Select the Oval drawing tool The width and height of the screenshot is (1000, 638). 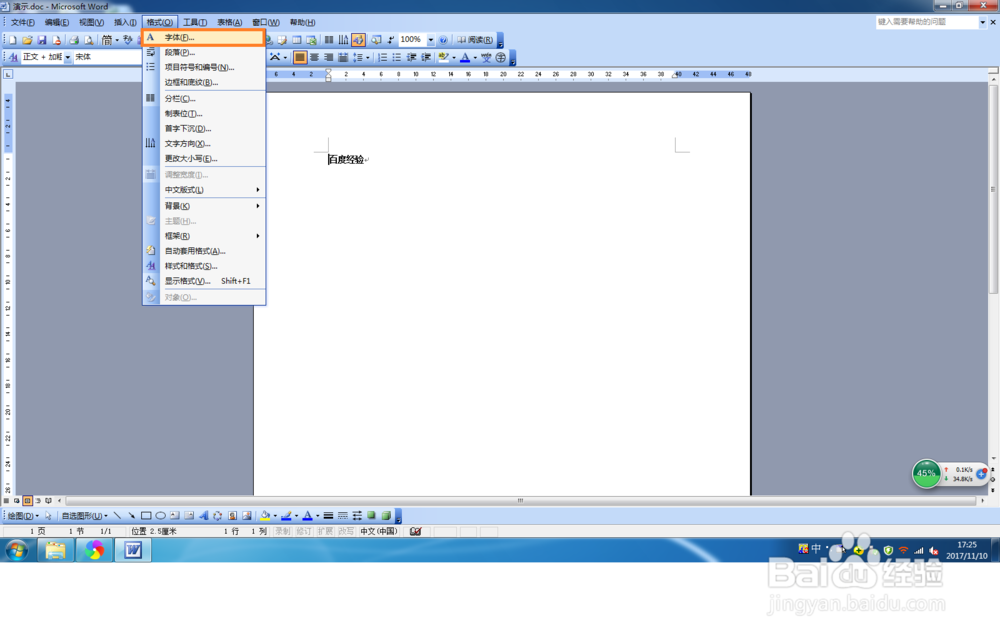pos(161,516)
